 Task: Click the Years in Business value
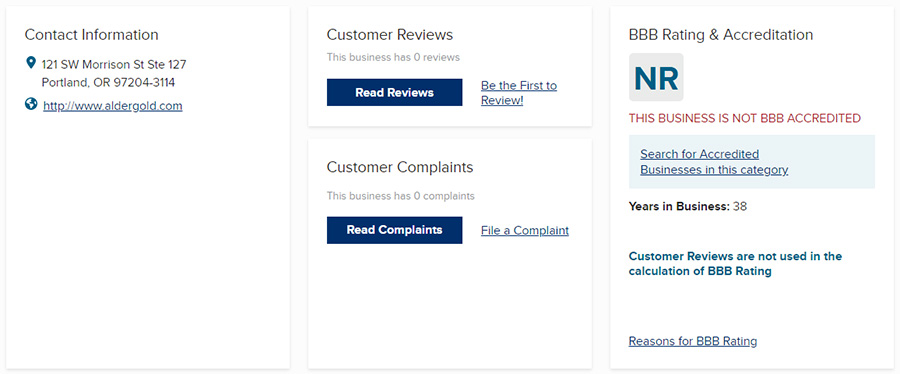click(740, 207)
